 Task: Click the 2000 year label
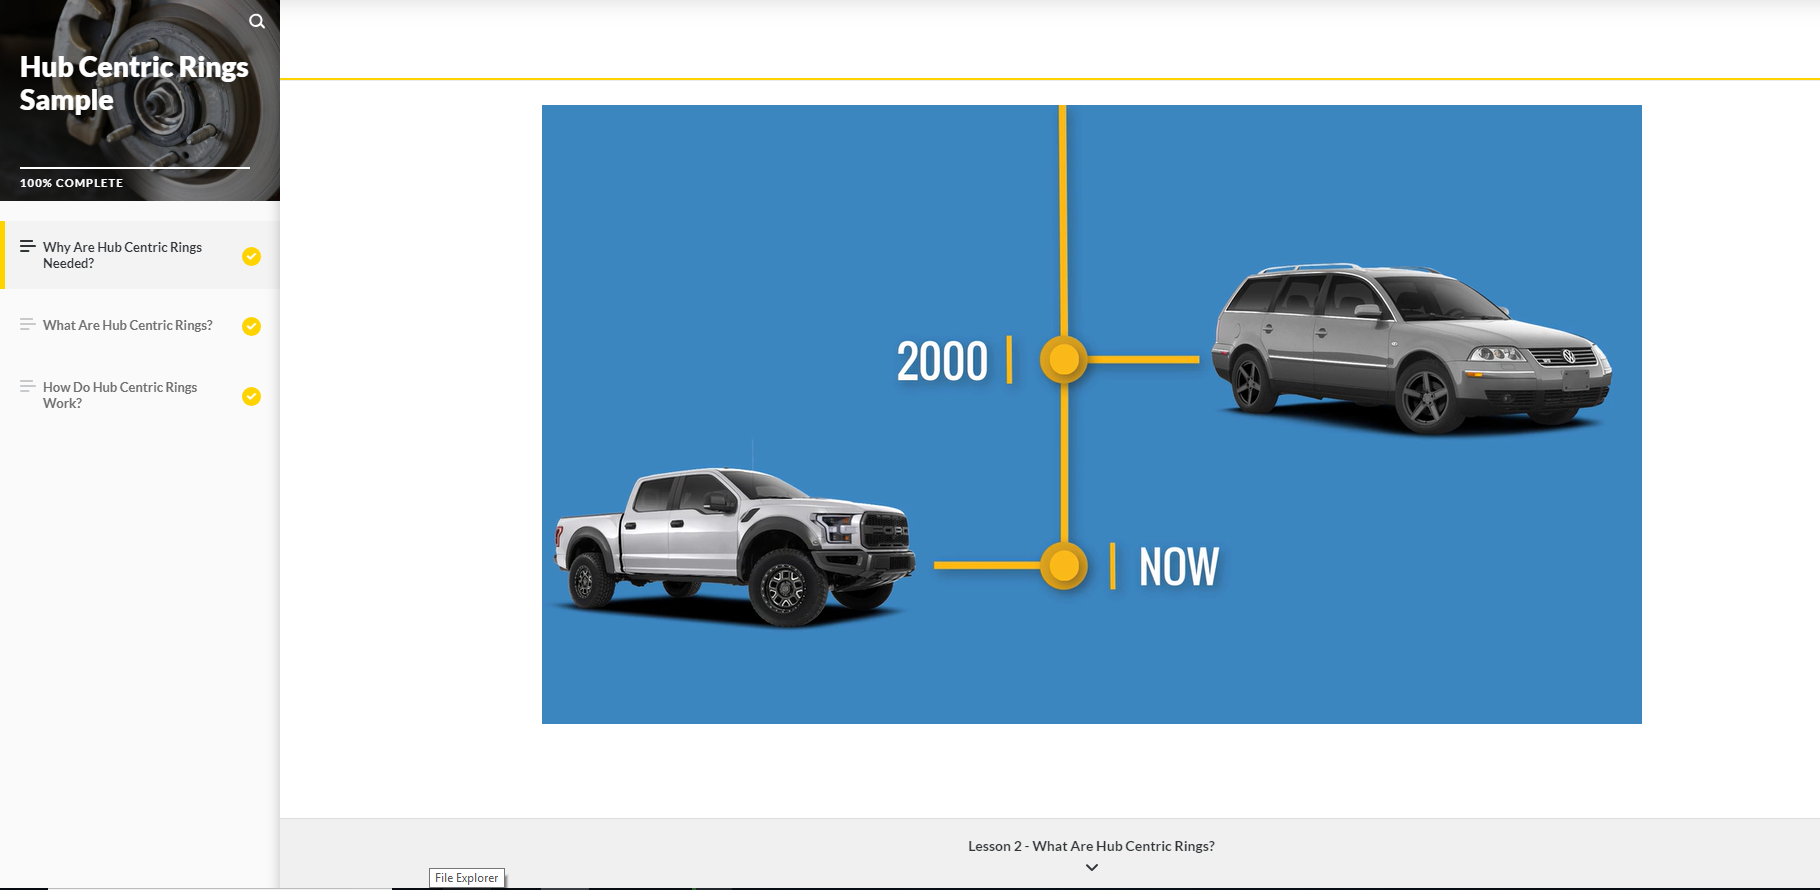pyautogui.click(x=942, y=361)
